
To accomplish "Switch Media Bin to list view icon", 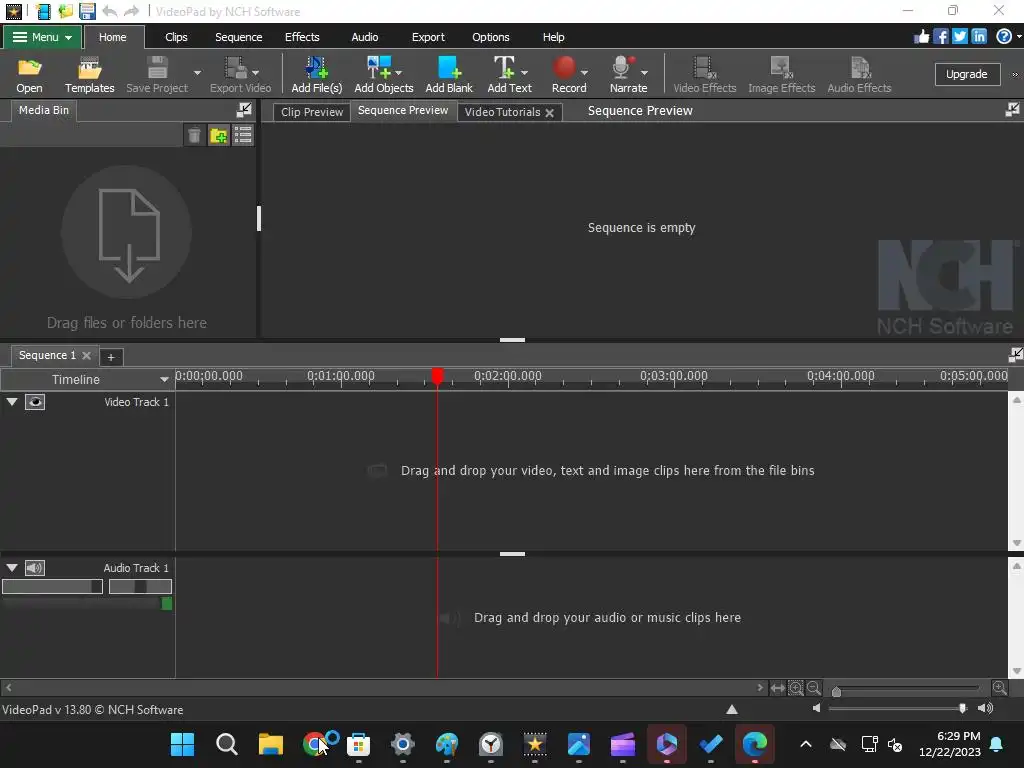I will coord(243,135).
